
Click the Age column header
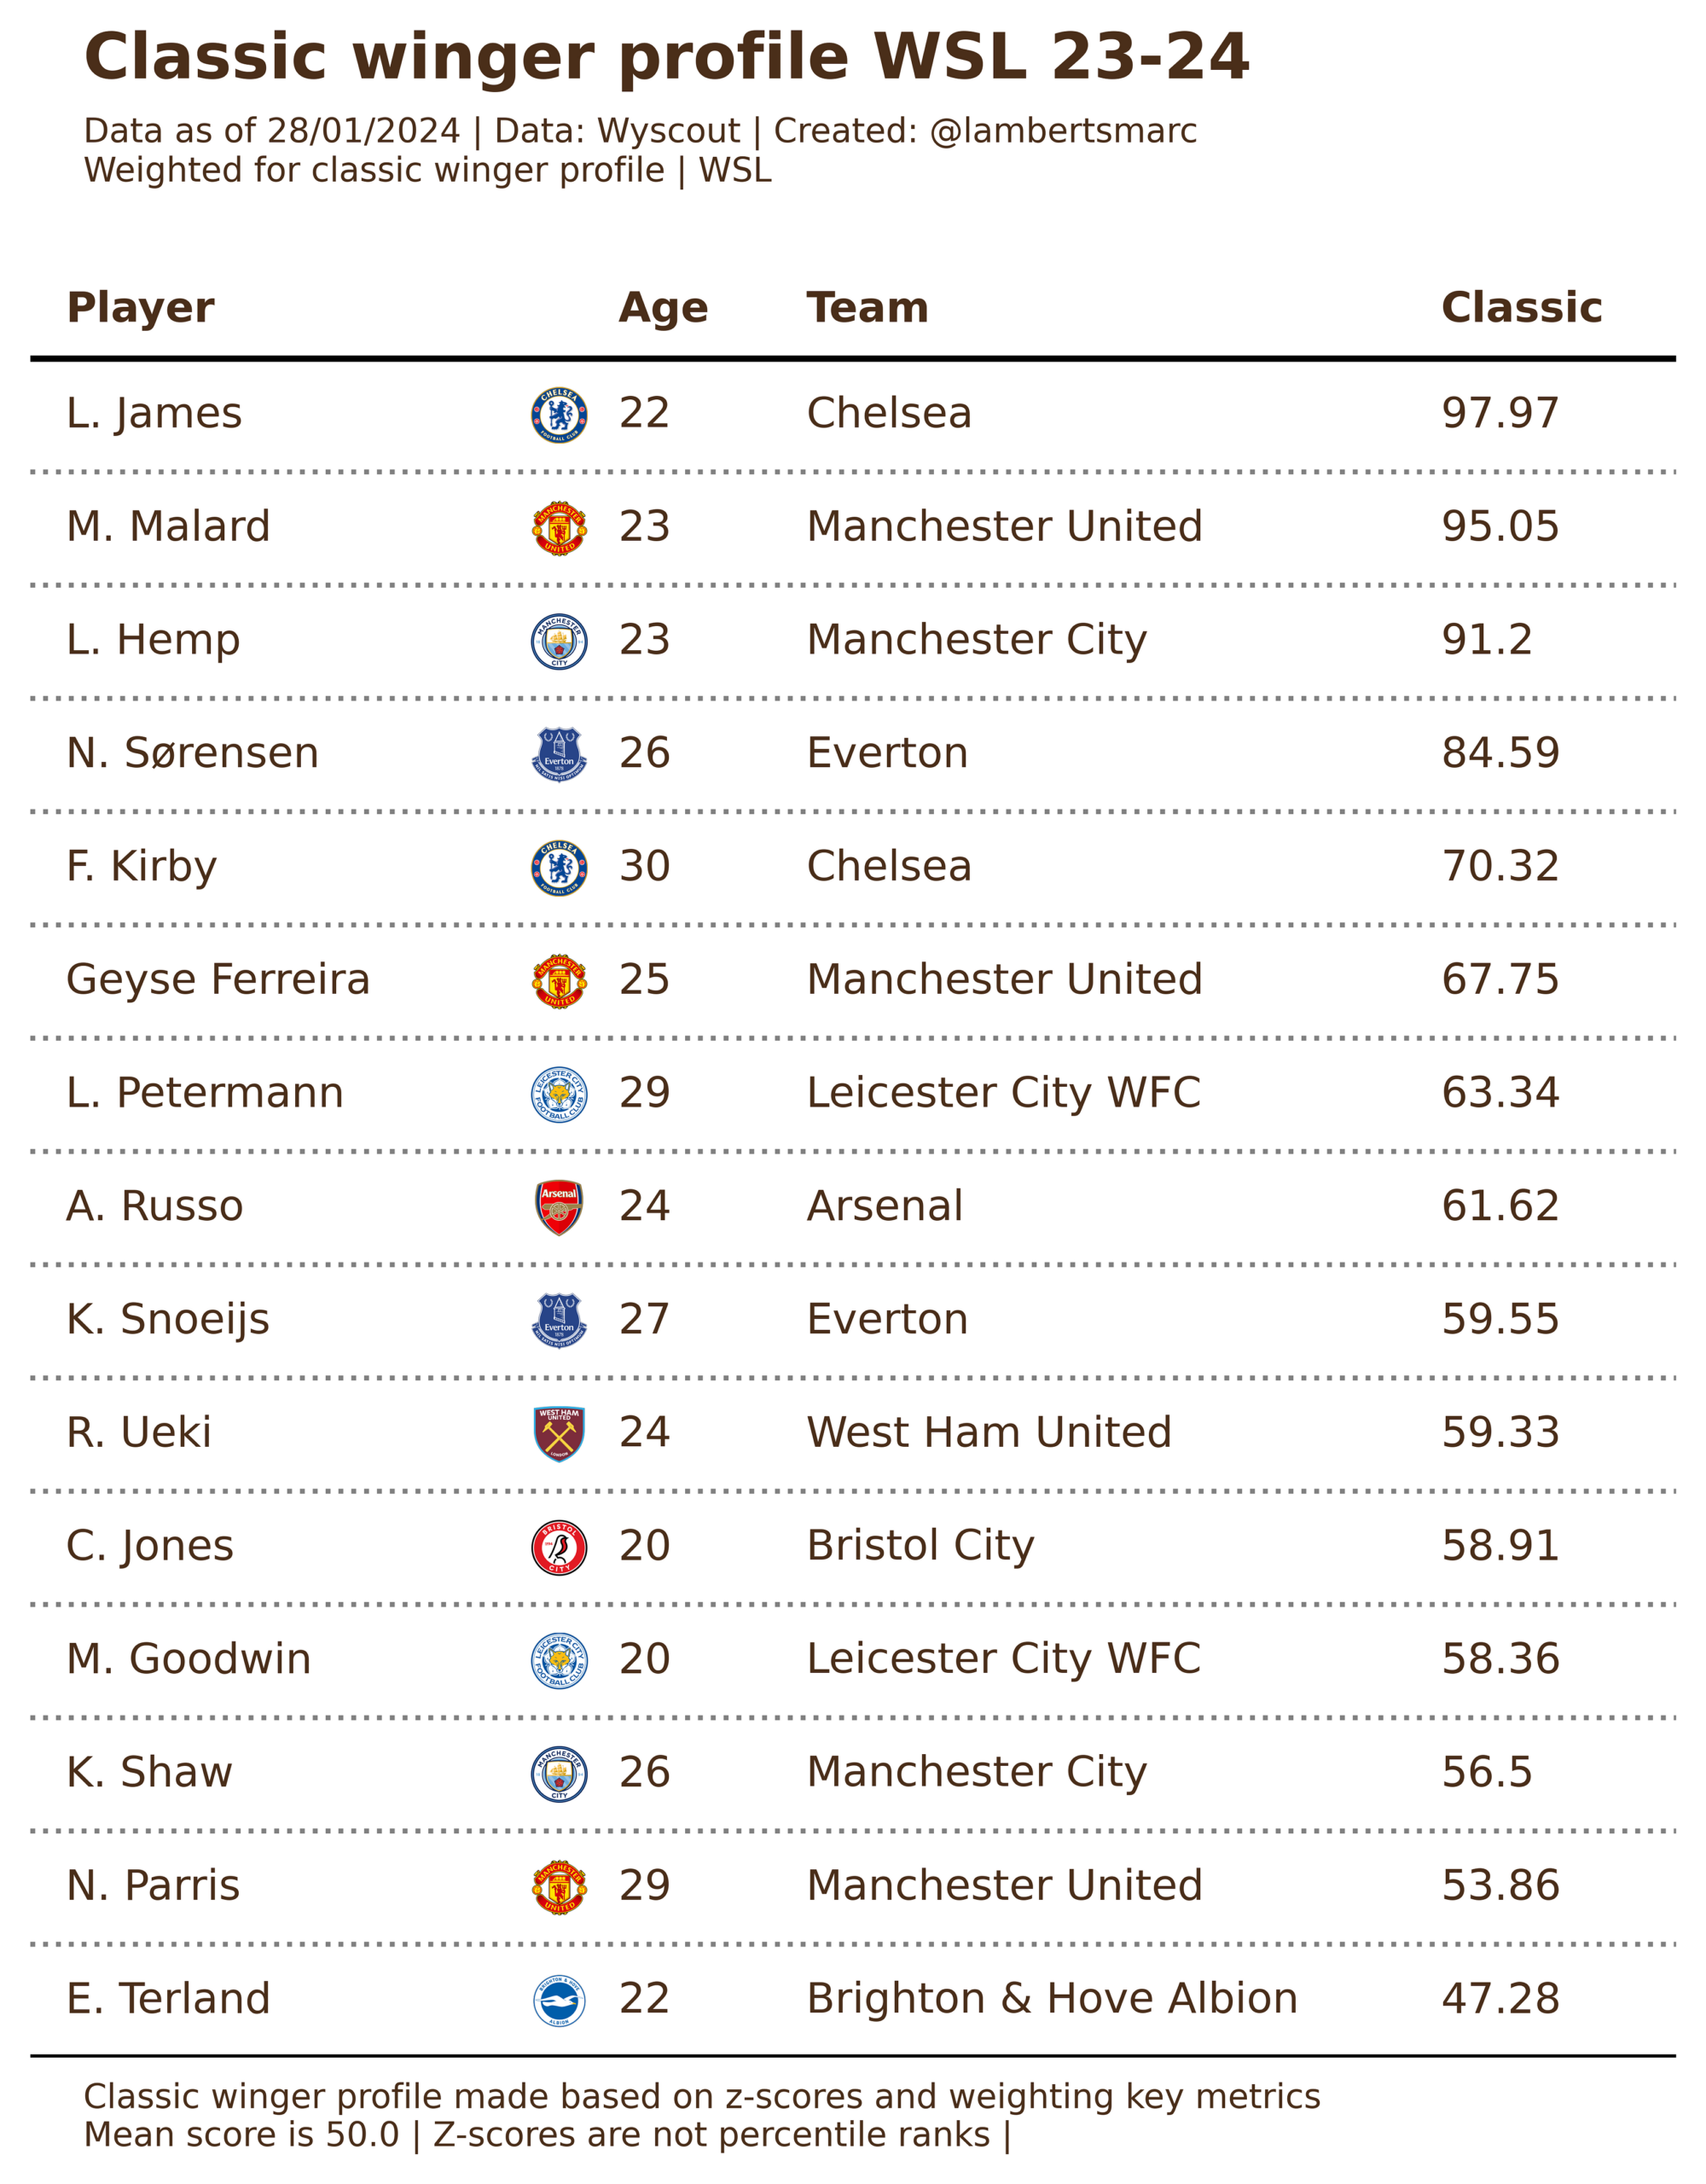coord(663,307)
